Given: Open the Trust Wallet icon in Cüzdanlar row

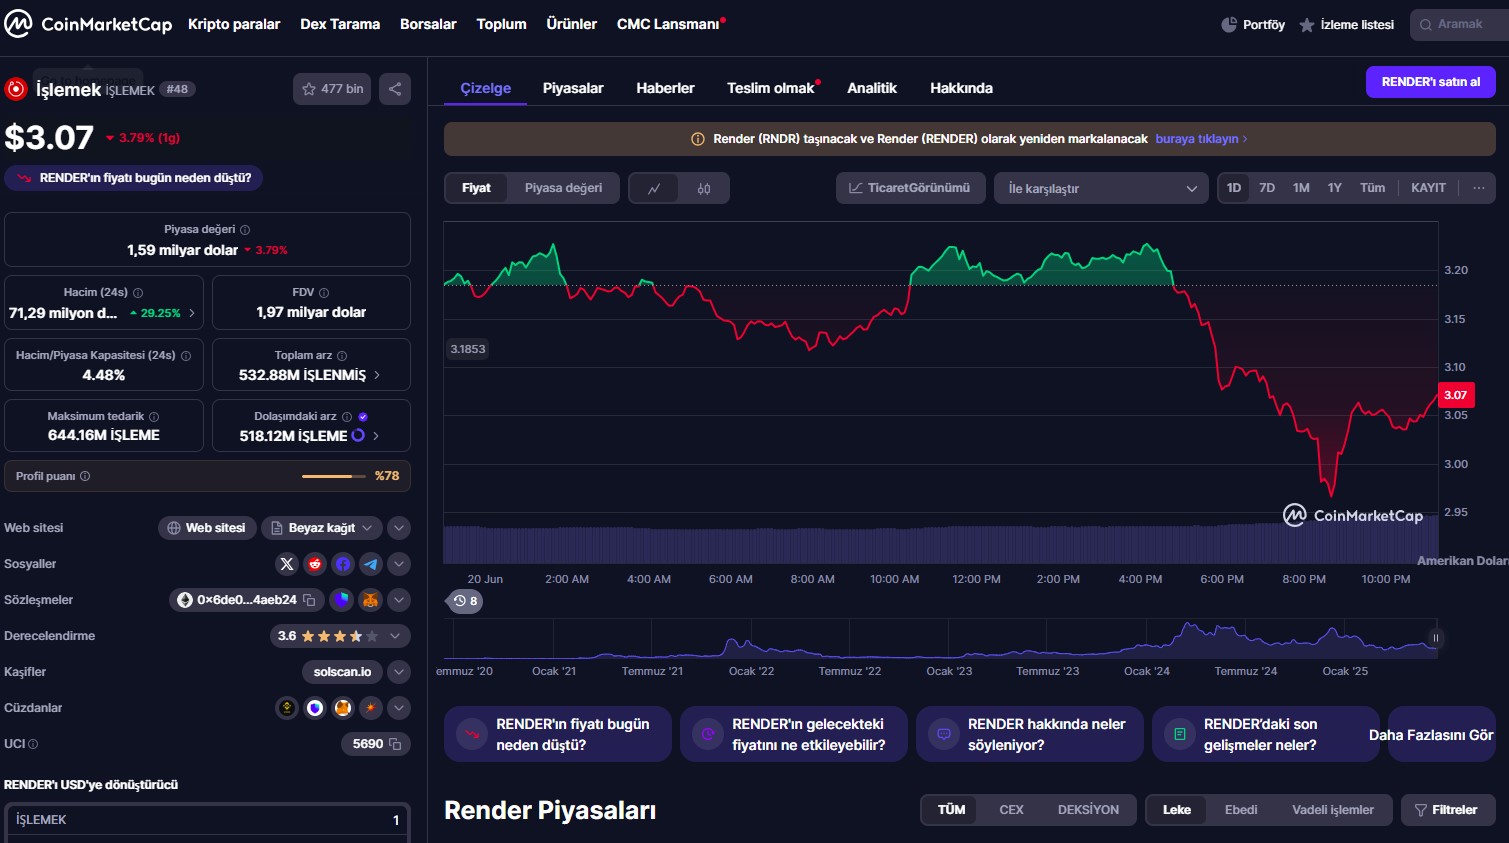Looking at the screenshot, I should point(315,708).
